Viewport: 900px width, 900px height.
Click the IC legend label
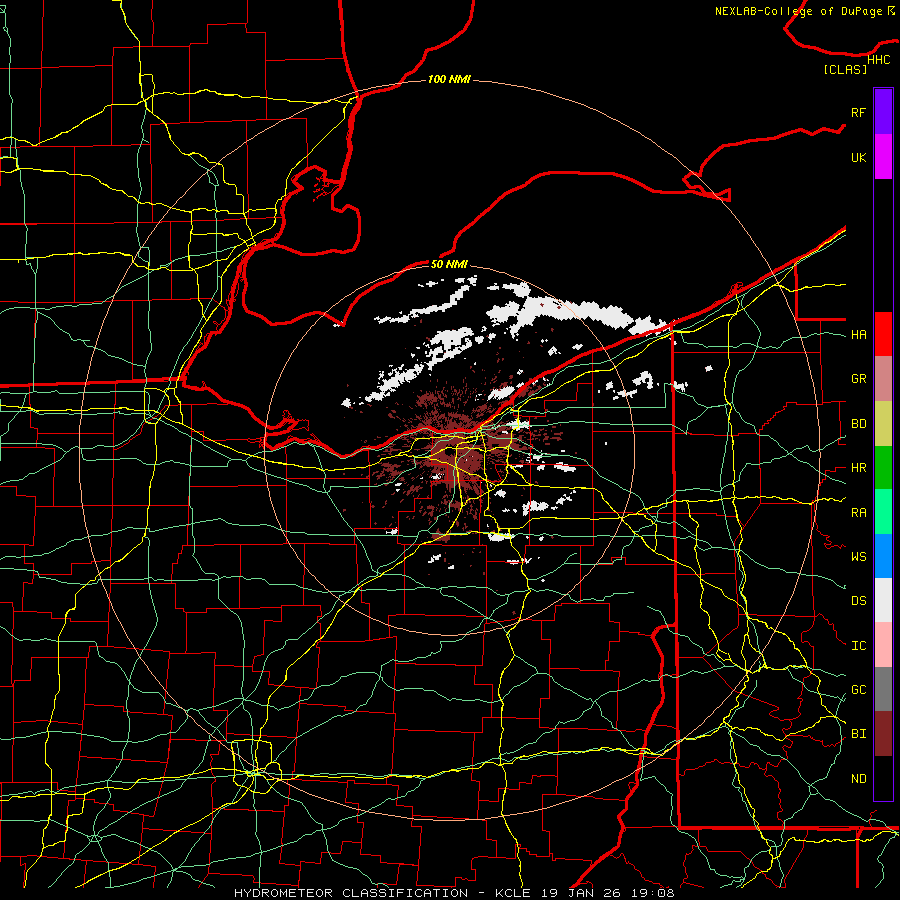click(858, 646)
